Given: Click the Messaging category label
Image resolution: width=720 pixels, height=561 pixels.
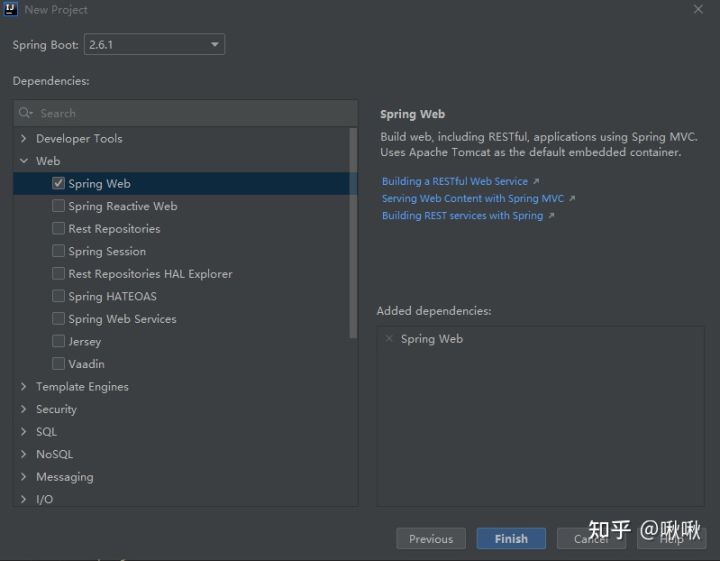Looking at the screenshot, I should 64,477.
